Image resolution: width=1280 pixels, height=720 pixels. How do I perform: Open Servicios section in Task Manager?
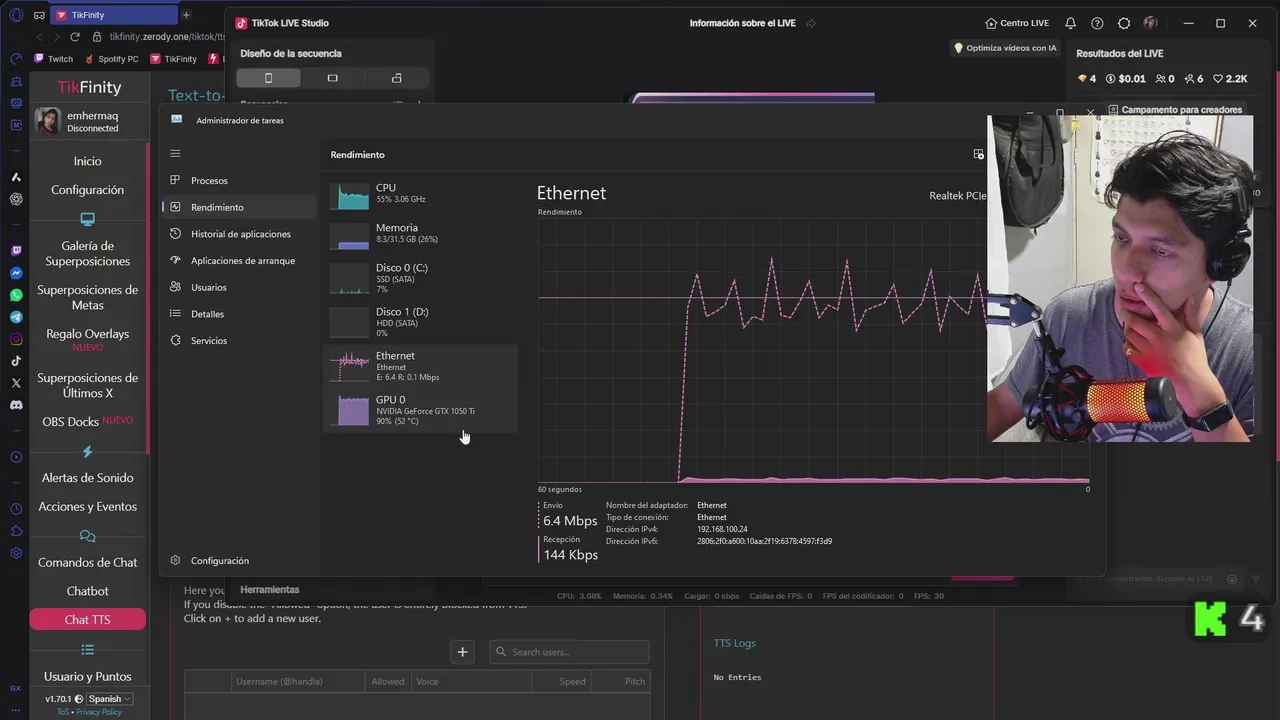[x=239, y=341]
